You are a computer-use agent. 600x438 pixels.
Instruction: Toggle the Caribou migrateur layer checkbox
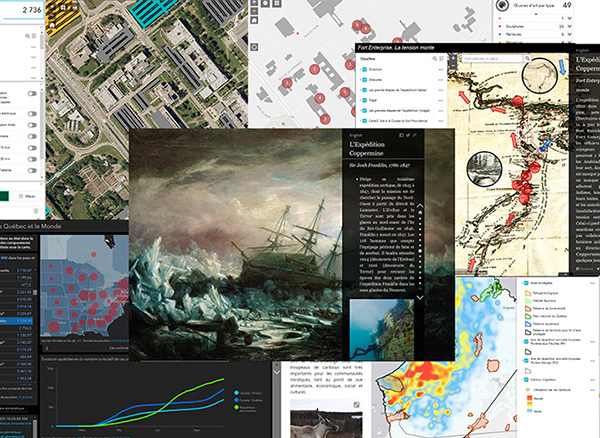tap(526, 380)
